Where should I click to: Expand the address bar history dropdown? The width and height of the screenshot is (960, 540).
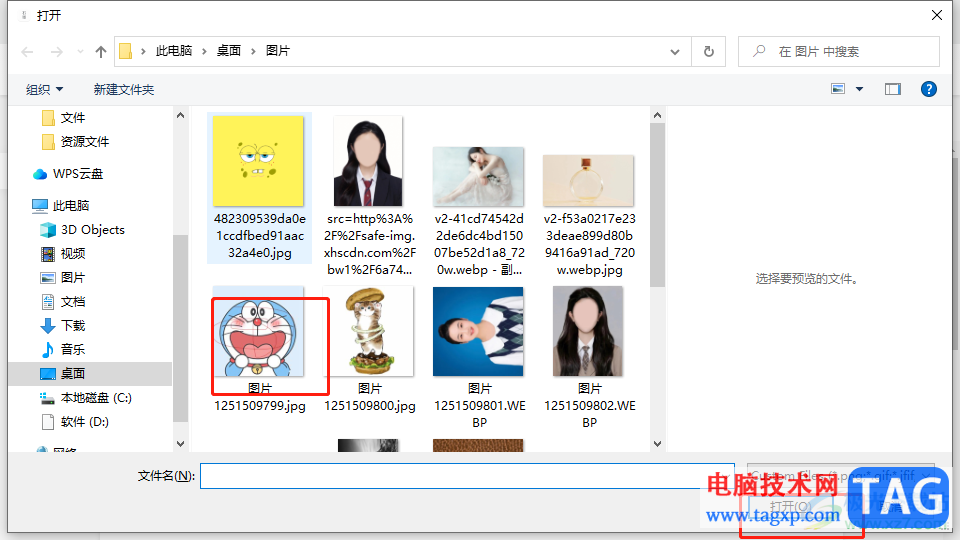(x=675, y=51)
